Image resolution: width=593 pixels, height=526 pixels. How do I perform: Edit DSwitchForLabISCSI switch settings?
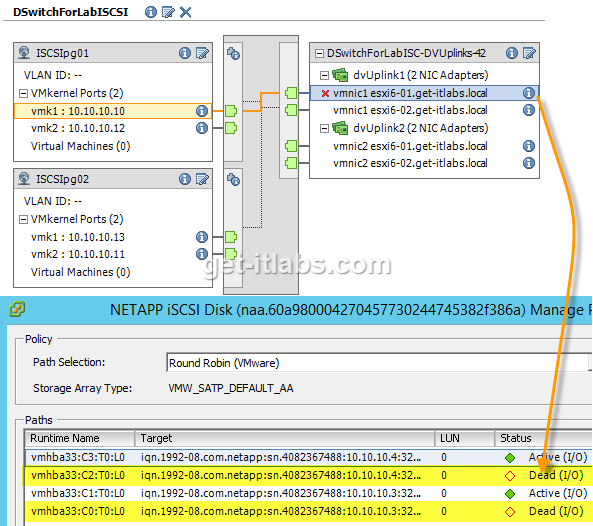168,12
